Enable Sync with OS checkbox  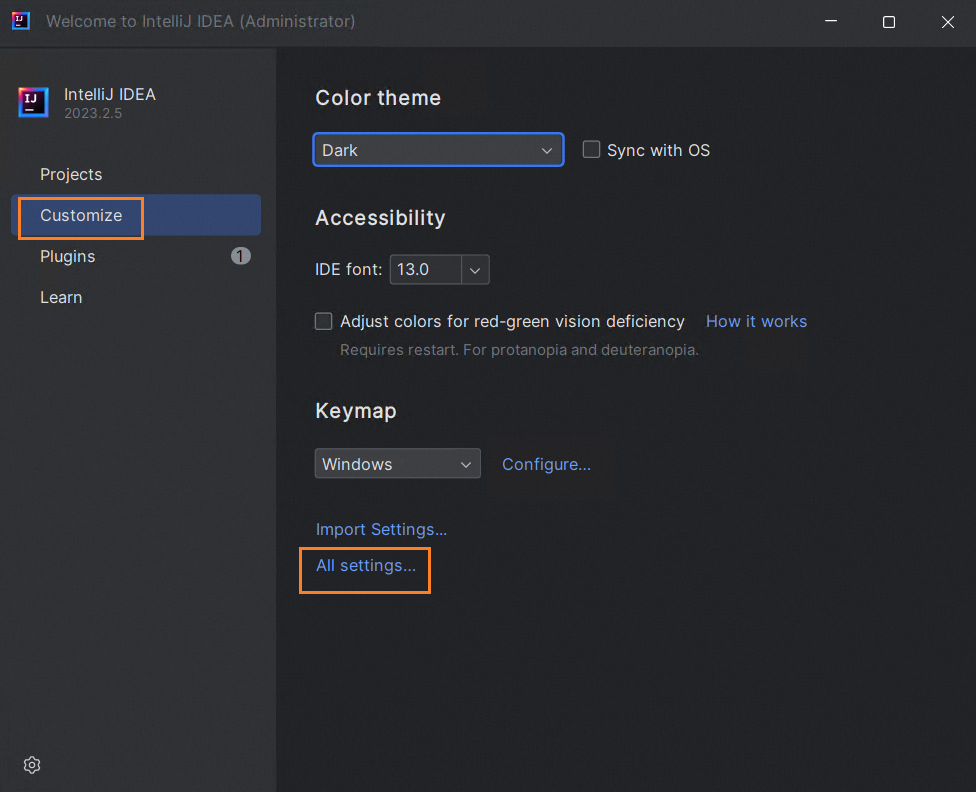tap(591, 149)
